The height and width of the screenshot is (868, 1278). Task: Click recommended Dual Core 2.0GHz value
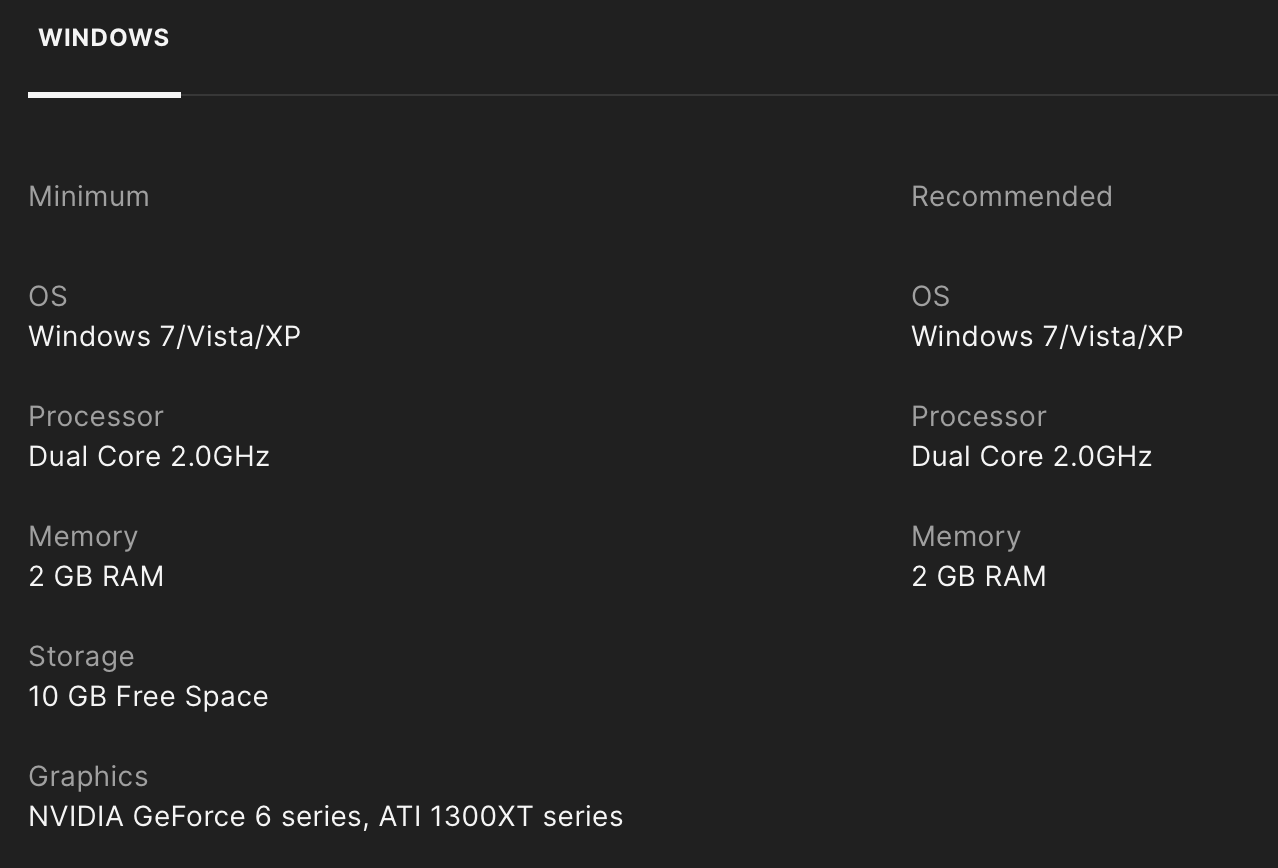1032,456
